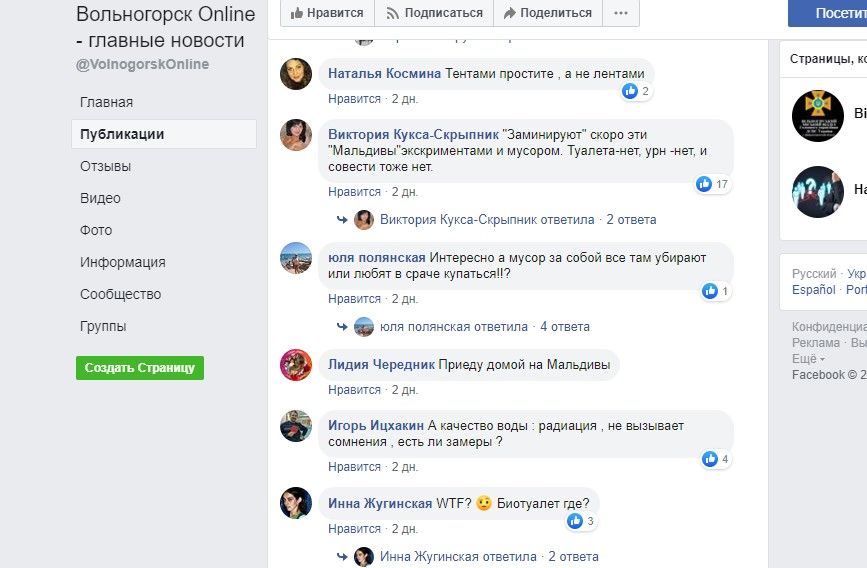Click the three-dots more options button
This screenshot has height=568, width=867.
point(621,13)
